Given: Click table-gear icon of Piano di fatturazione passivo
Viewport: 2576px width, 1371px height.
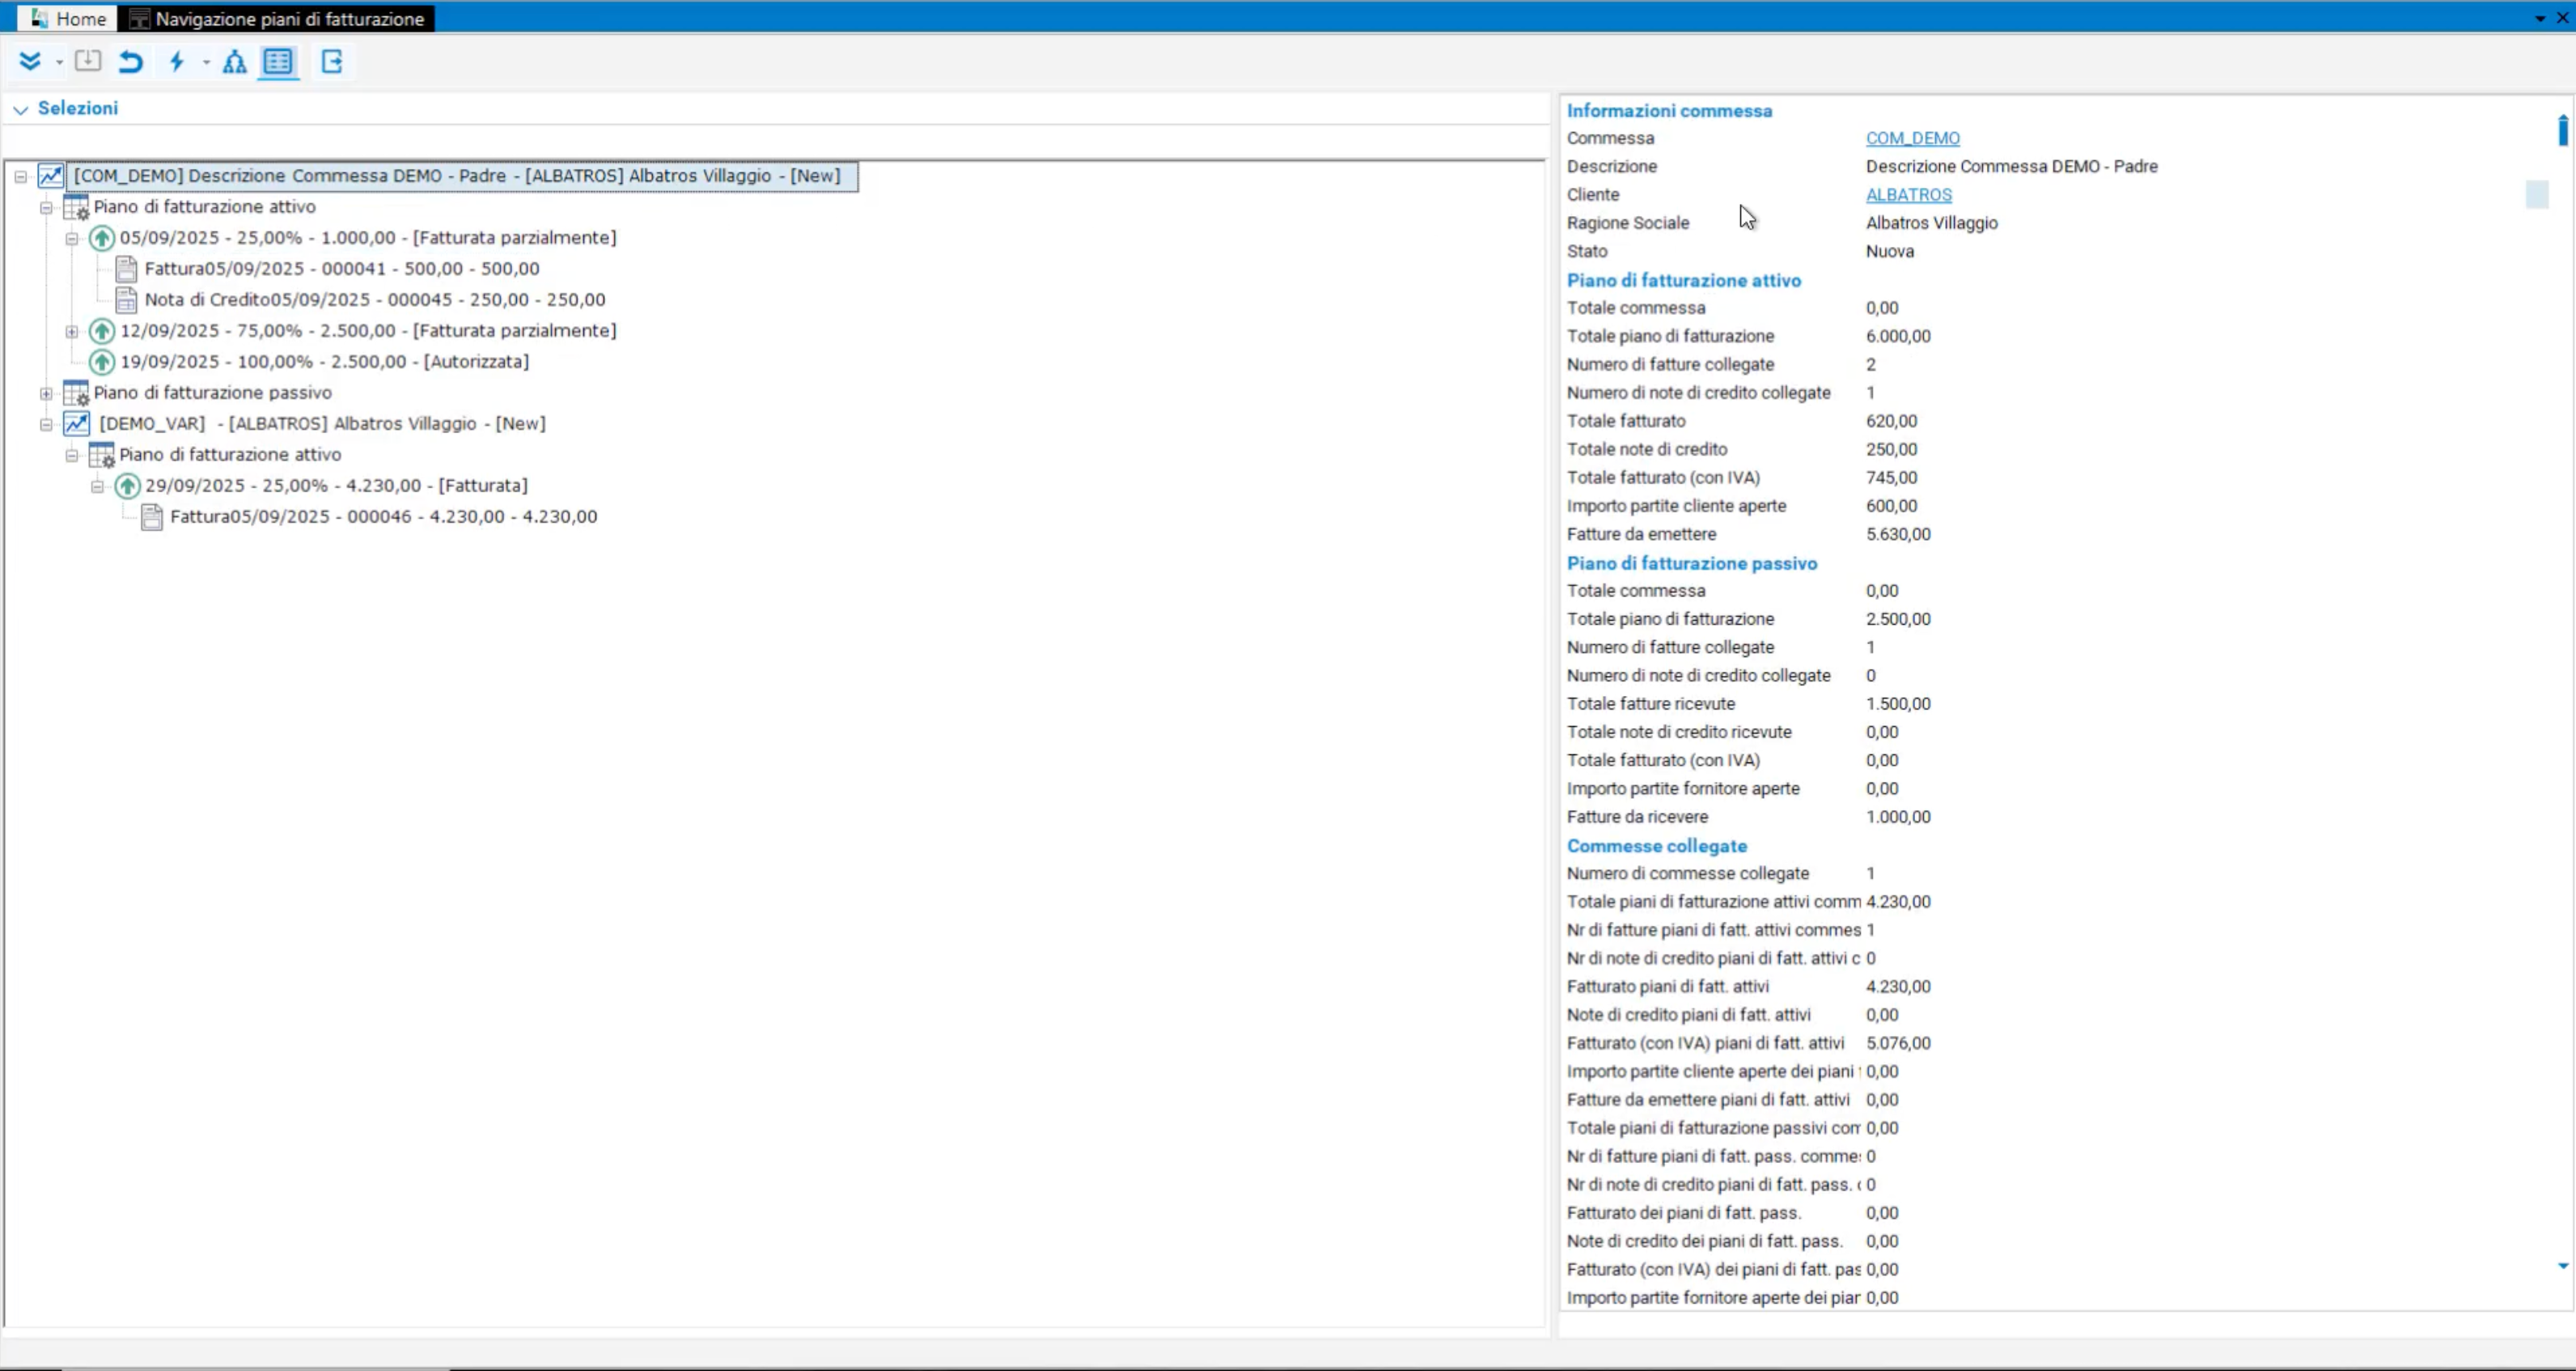Looking at the screenshot, I should click(x=76, y=393).
